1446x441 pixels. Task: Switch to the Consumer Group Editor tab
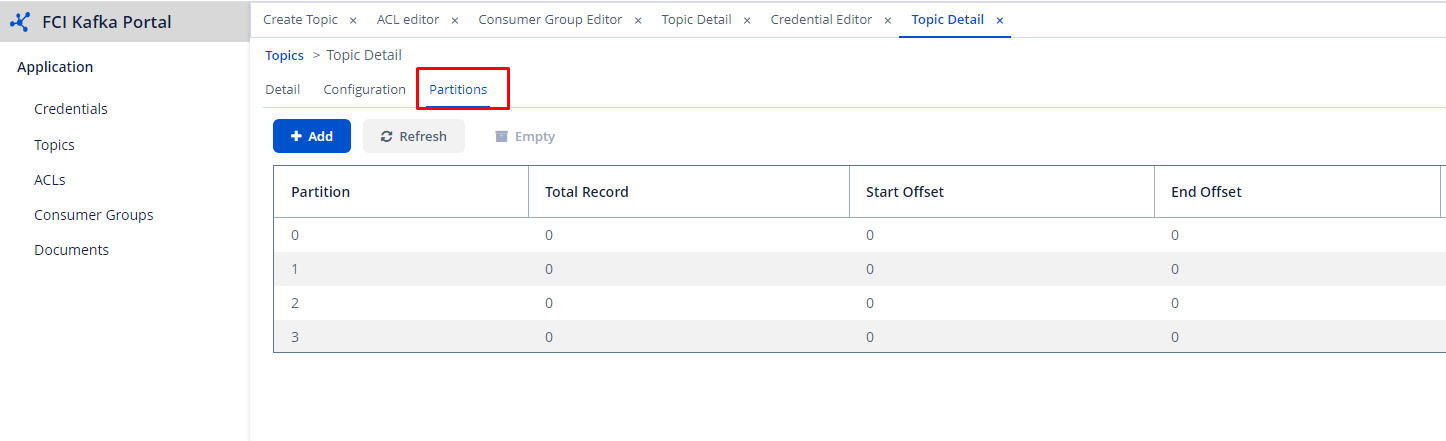click(x=550, y=20)
